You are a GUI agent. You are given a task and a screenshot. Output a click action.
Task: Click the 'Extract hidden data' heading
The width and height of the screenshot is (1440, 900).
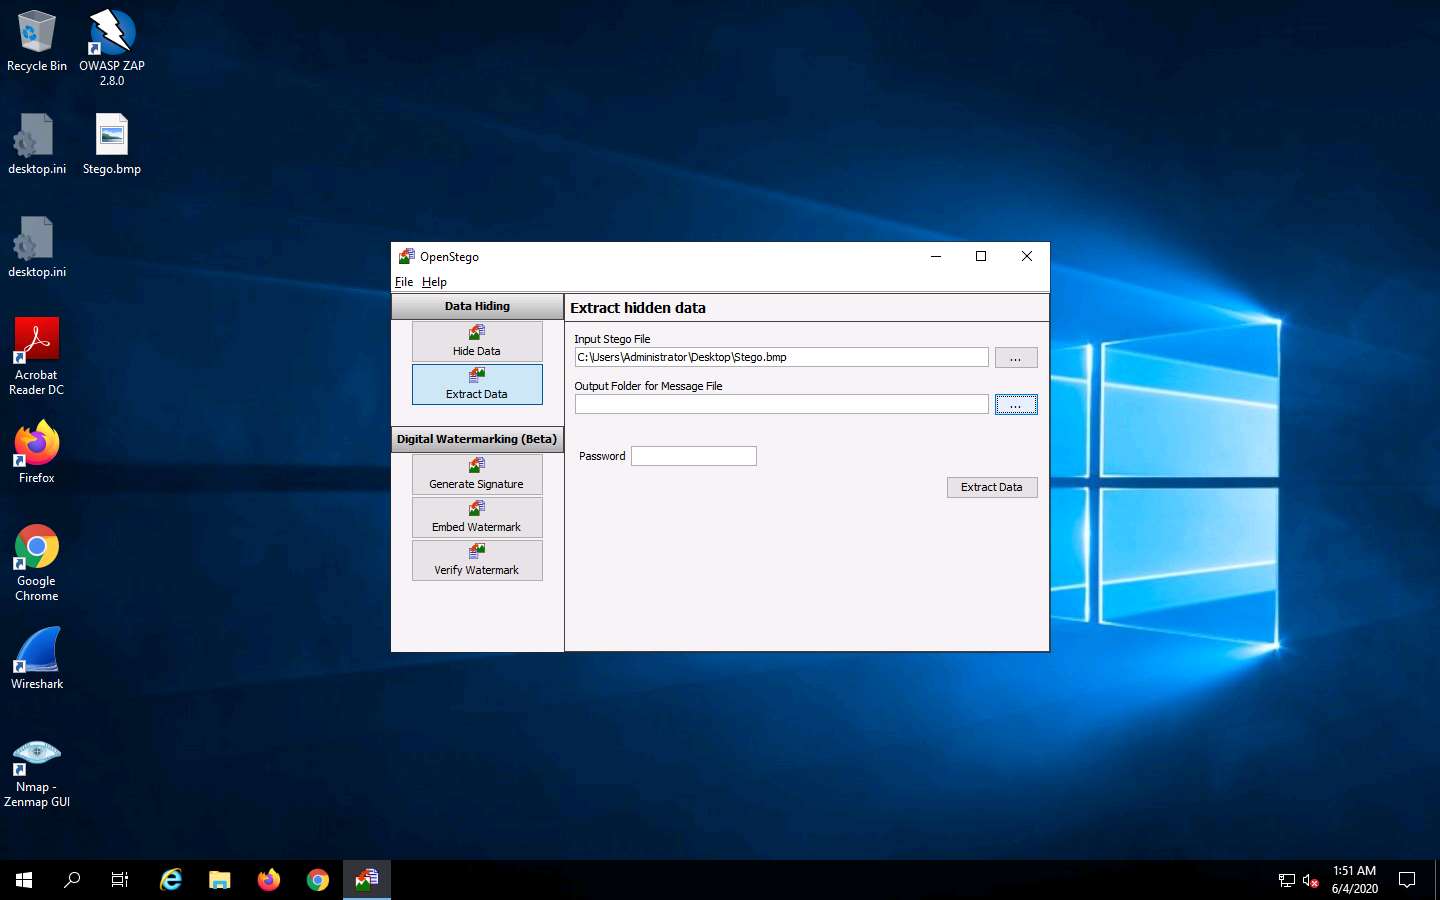point(638,308)
